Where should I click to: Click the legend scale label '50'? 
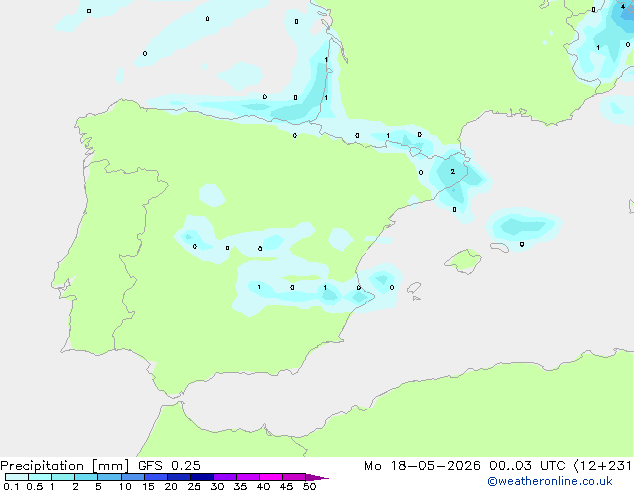coord(309,486)
